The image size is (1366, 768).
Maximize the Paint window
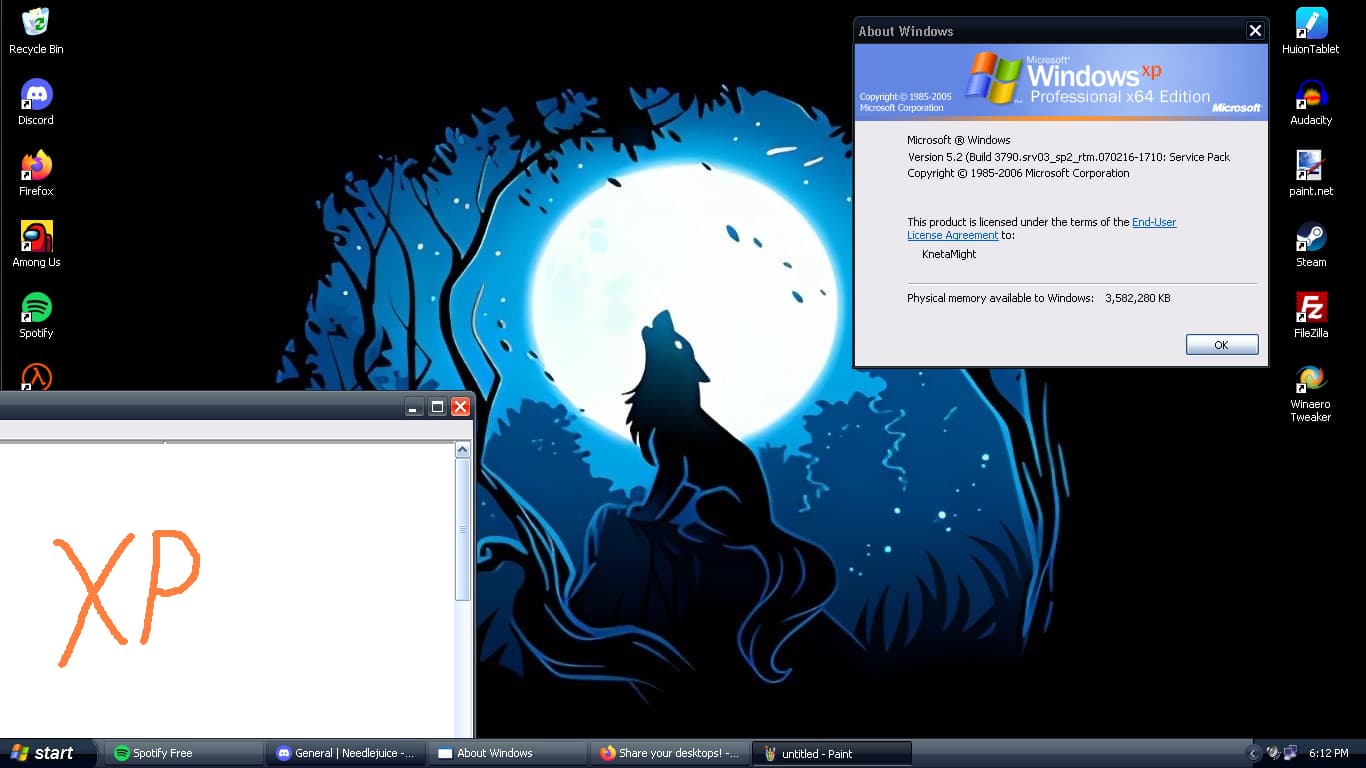pos(437,406)
